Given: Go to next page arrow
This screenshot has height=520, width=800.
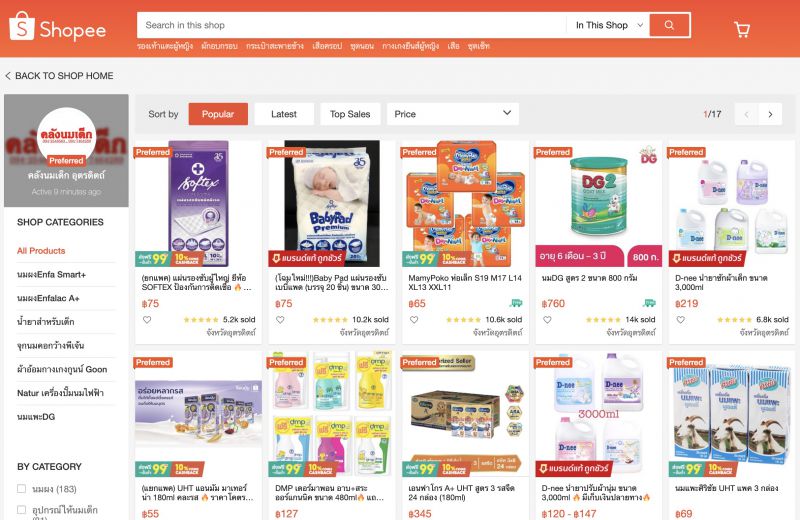Looking at the screenshot, I should [x=770, y=114].
